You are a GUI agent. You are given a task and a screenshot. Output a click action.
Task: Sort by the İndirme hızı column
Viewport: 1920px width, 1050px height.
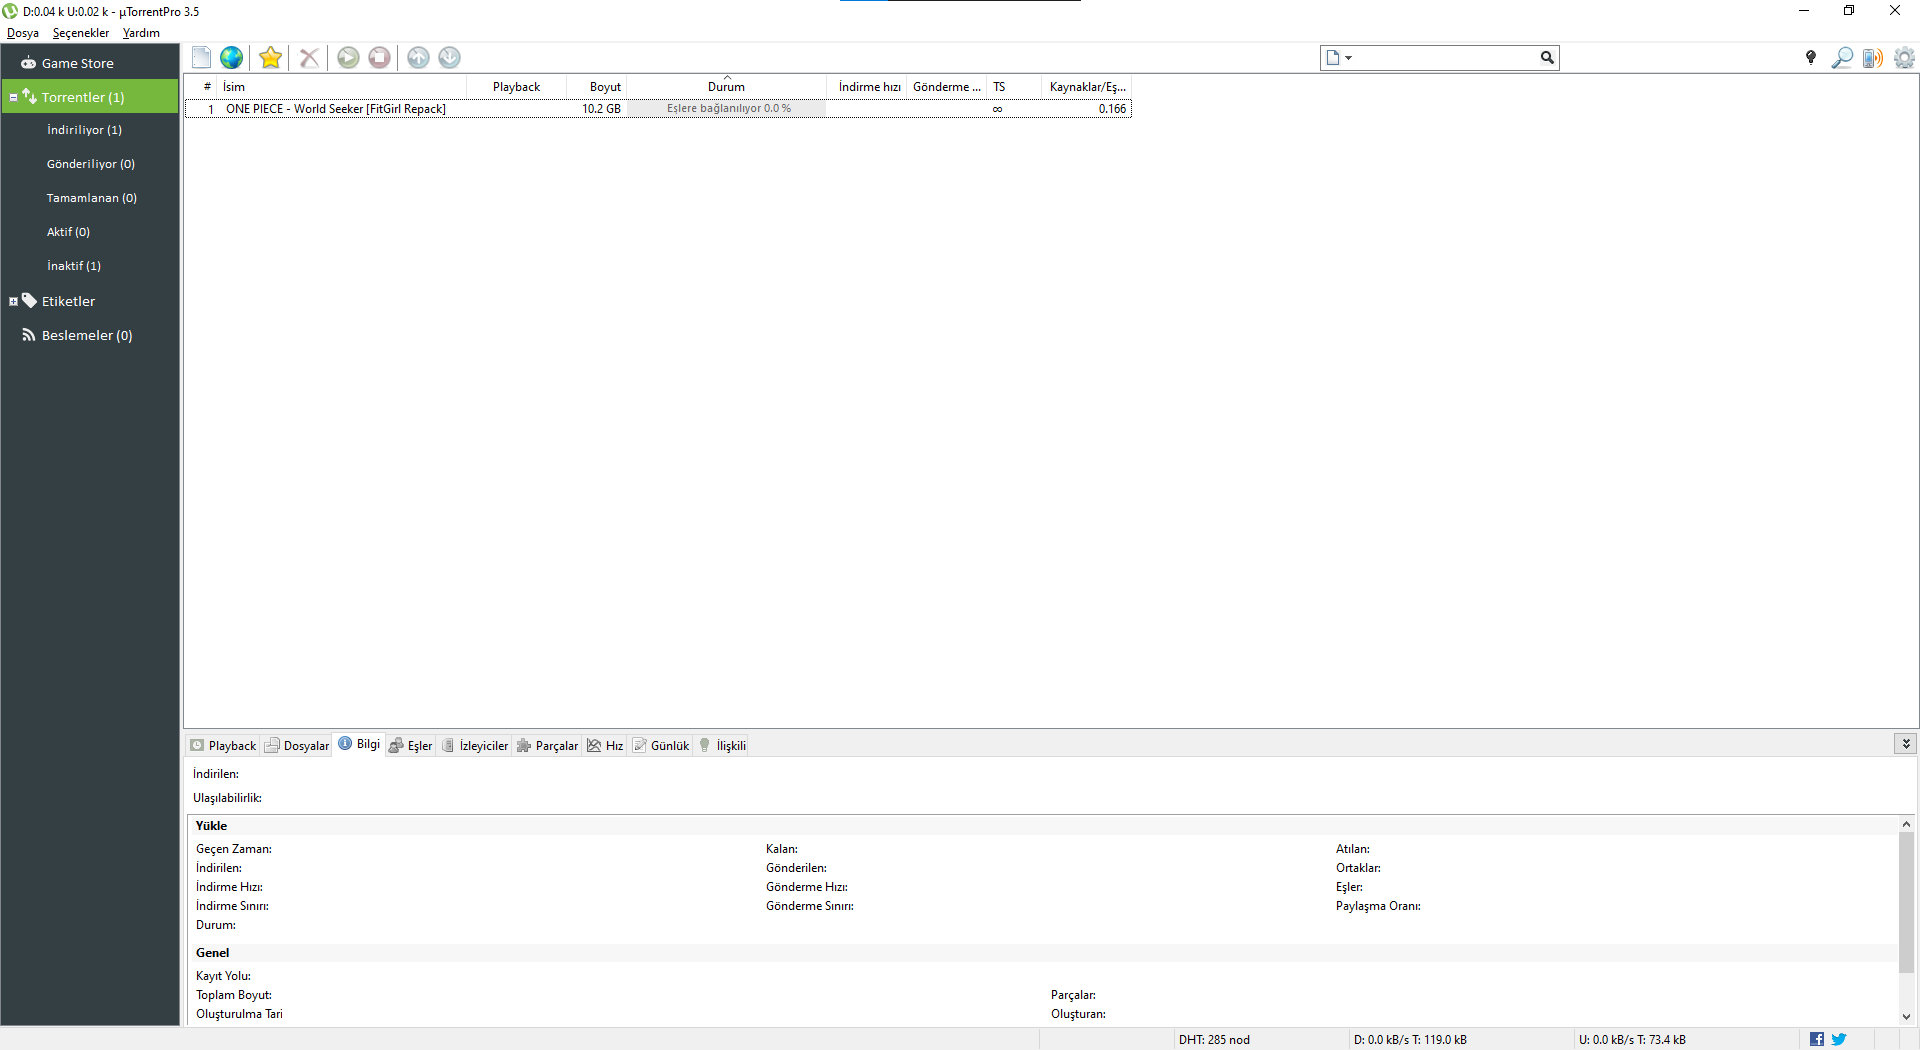(869, 87)
